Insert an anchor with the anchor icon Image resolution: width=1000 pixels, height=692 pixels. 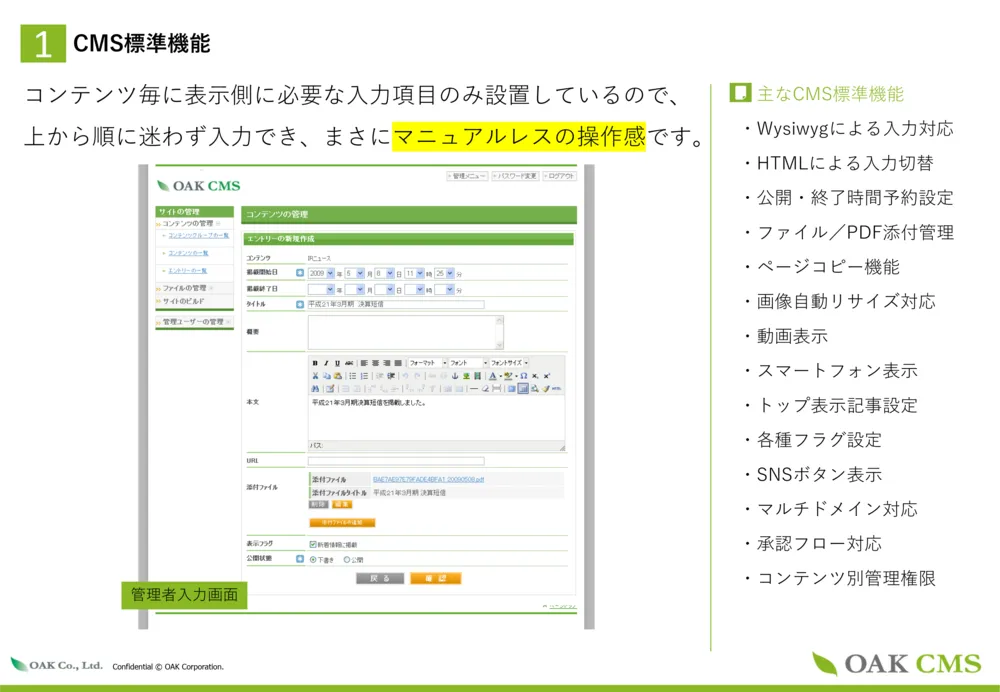coord(455,376)
